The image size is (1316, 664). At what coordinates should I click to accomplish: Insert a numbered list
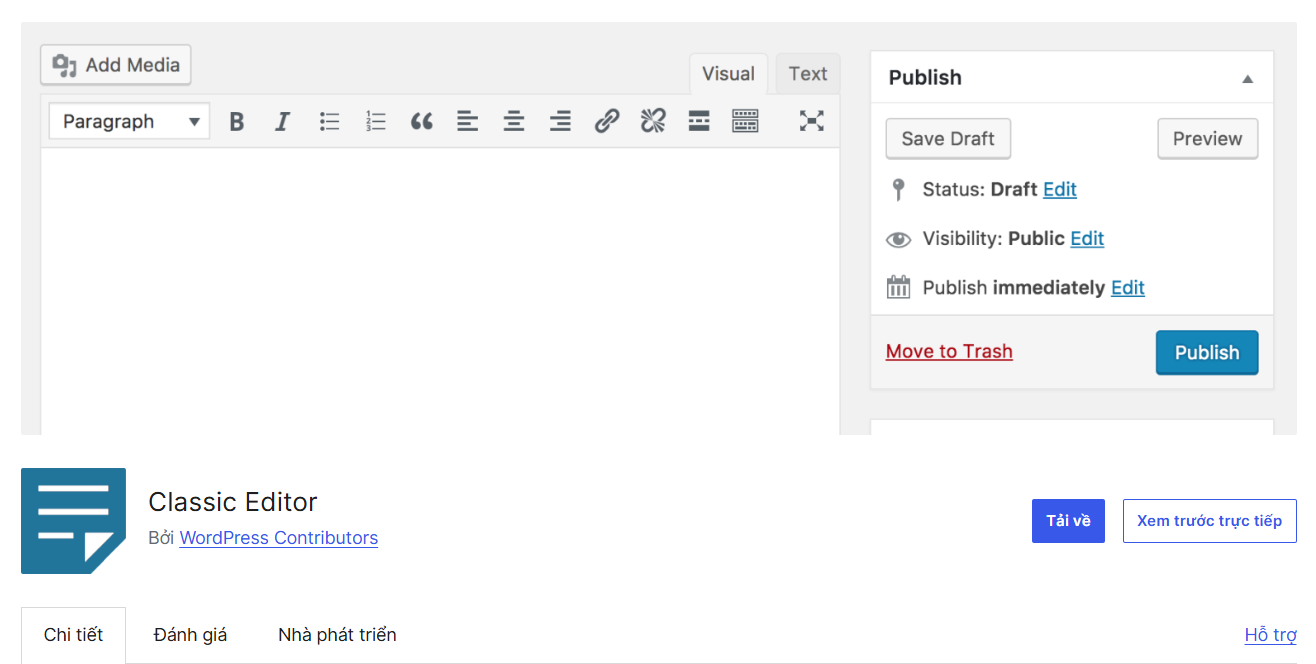[x=375, y=120]
